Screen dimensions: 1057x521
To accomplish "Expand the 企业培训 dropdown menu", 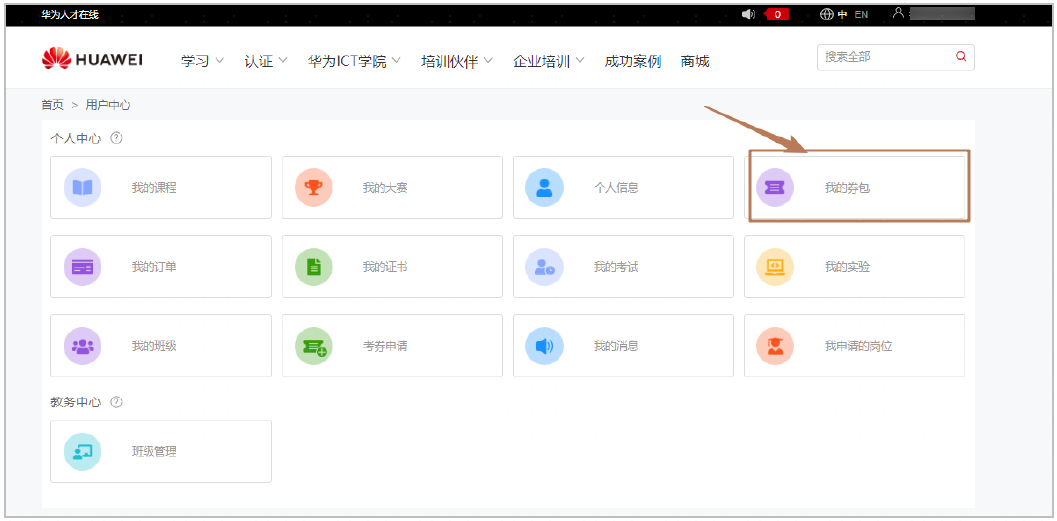I will pos(549,61).
